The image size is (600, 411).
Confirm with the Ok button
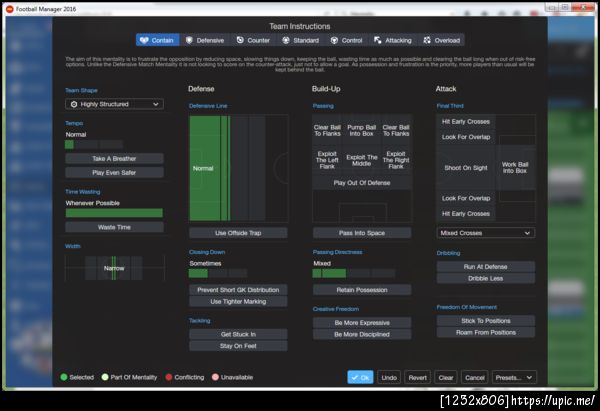360,377
